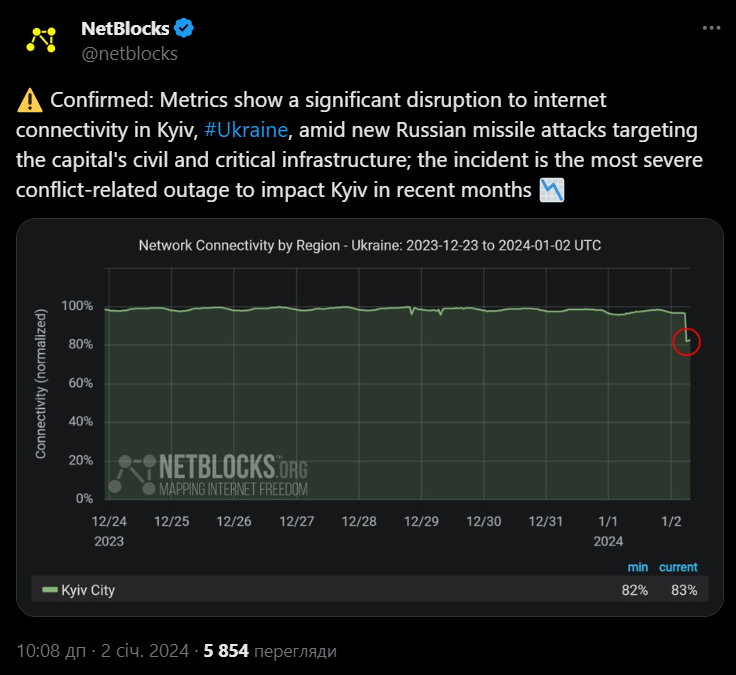
Task: Open the NetBlocks profile avatar
Action: coord(41,40)
